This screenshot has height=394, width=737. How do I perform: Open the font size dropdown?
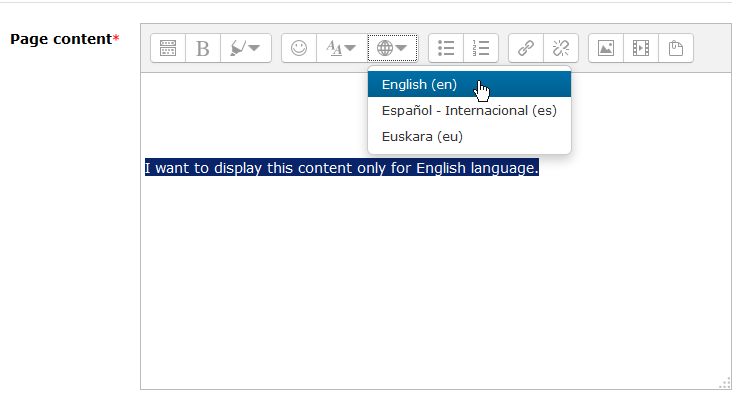pos(342,48)
